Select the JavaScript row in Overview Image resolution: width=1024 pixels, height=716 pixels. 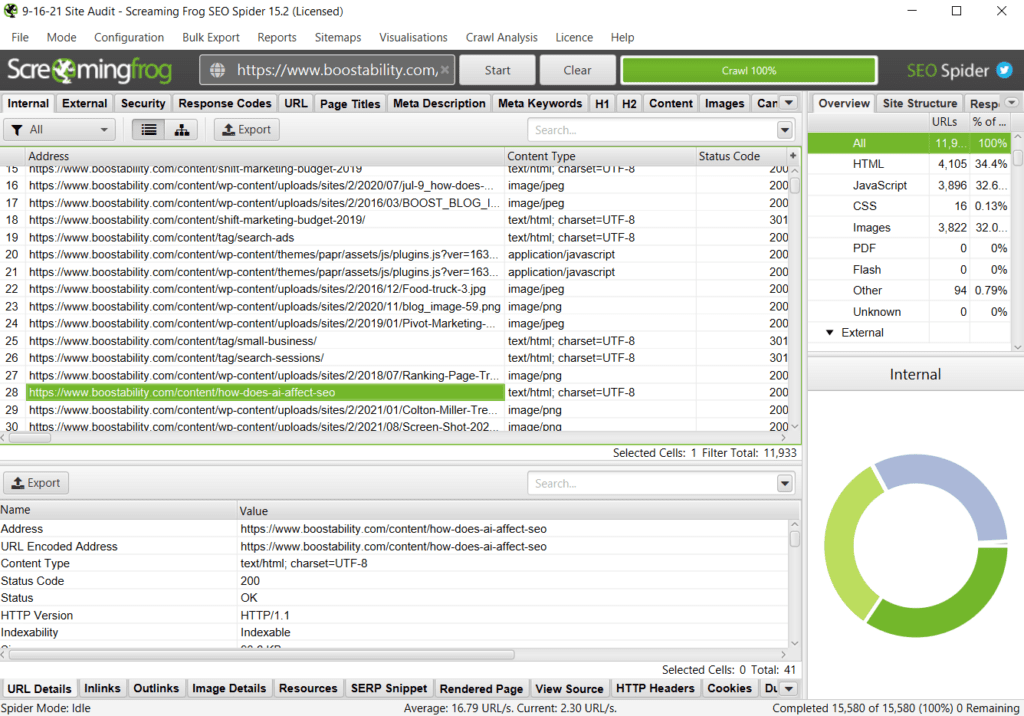[909, 186]
